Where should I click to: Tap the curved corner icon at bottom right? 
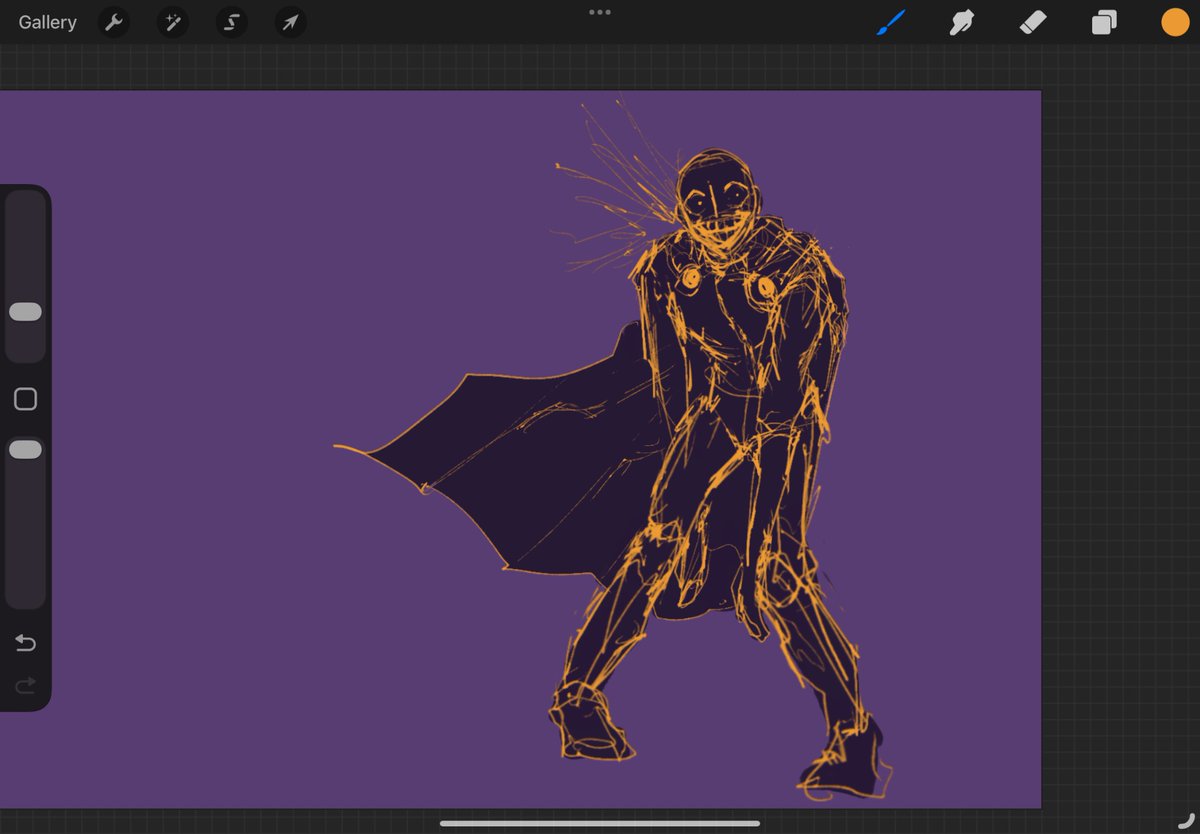1186,820
